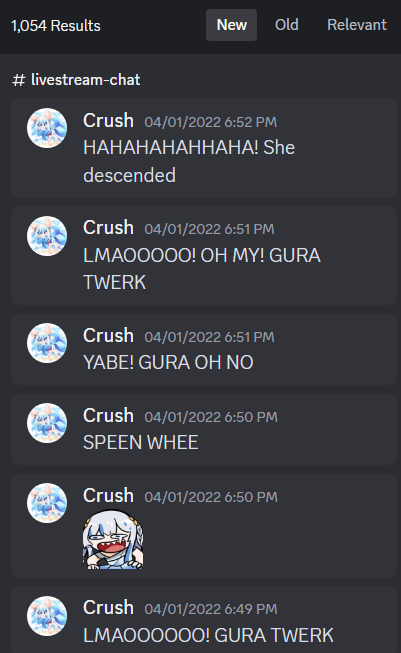Jump to the "SPEEN WHEE" message
The width and height of the screenshot is (401, 653).
[x=204, y=429]
